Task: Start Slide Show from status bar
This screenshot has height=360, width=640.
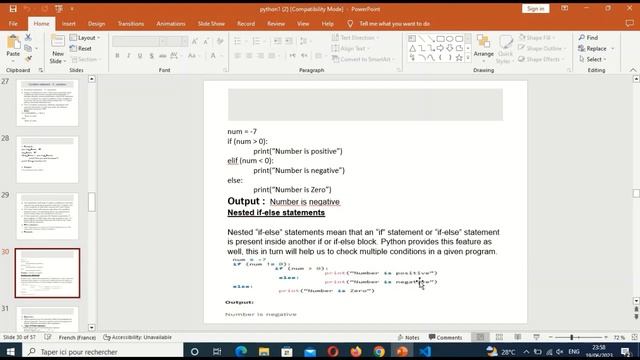Action: [x=536, y=337]
